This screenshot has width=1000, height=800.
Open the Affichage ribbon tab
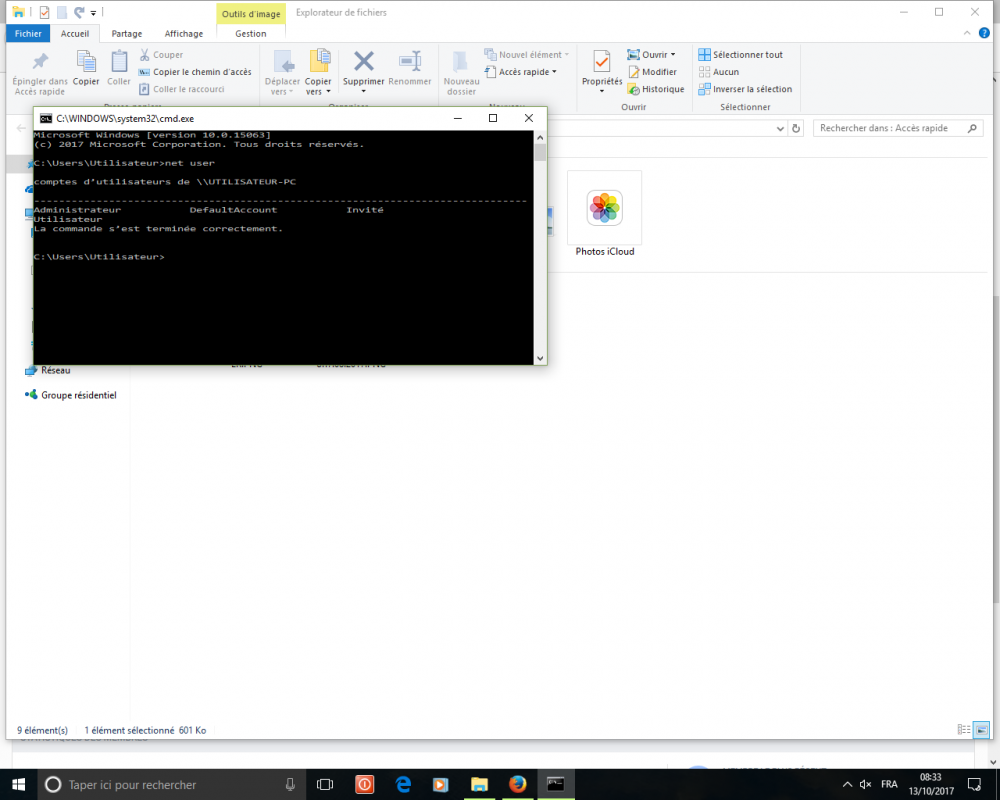(x=183, y=33)
